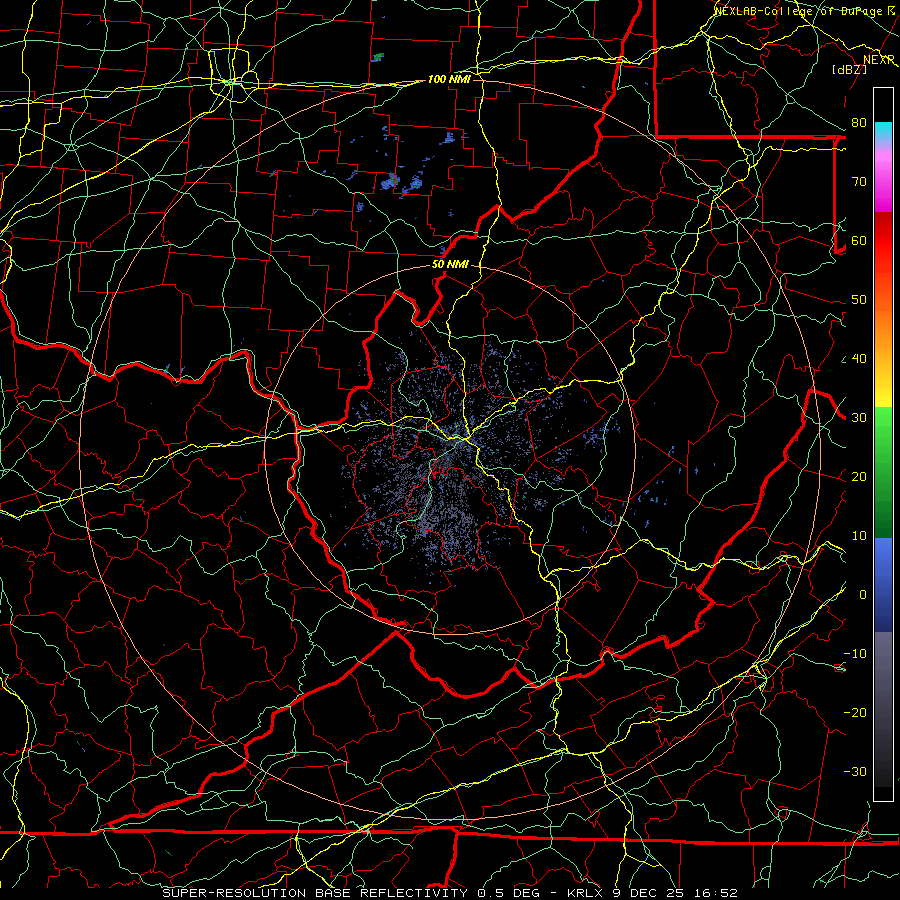The height and width of the screenshot is (900, 900).
Task: Click the "20" value on the dBZ scale
Action: (859, 477)
